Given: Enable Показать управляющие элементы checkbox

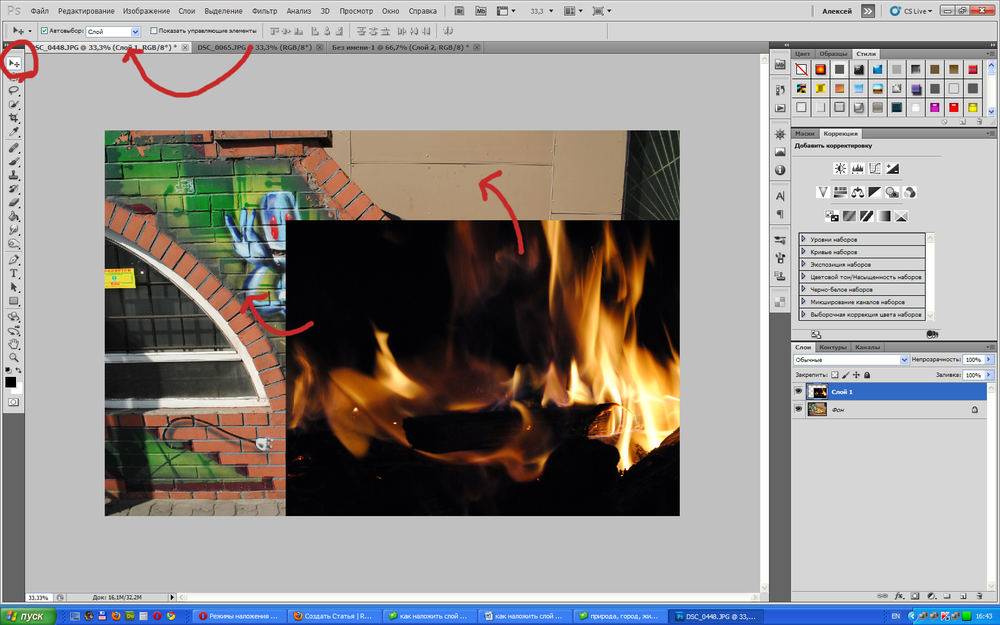Looking at the screenshot, I should pyautogui.click(x=154, y=31).
